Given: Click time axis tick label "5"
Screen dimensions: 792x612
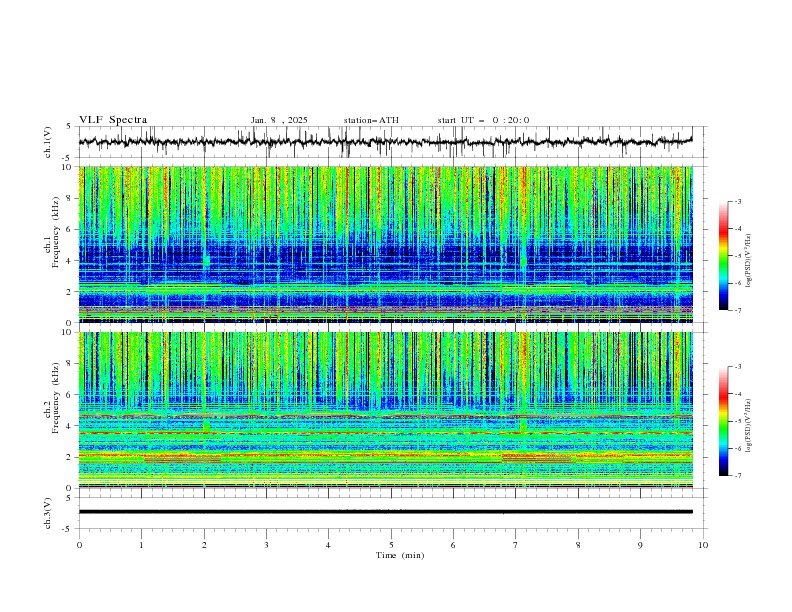Looking at the screenshot, I should coord(391,545).
